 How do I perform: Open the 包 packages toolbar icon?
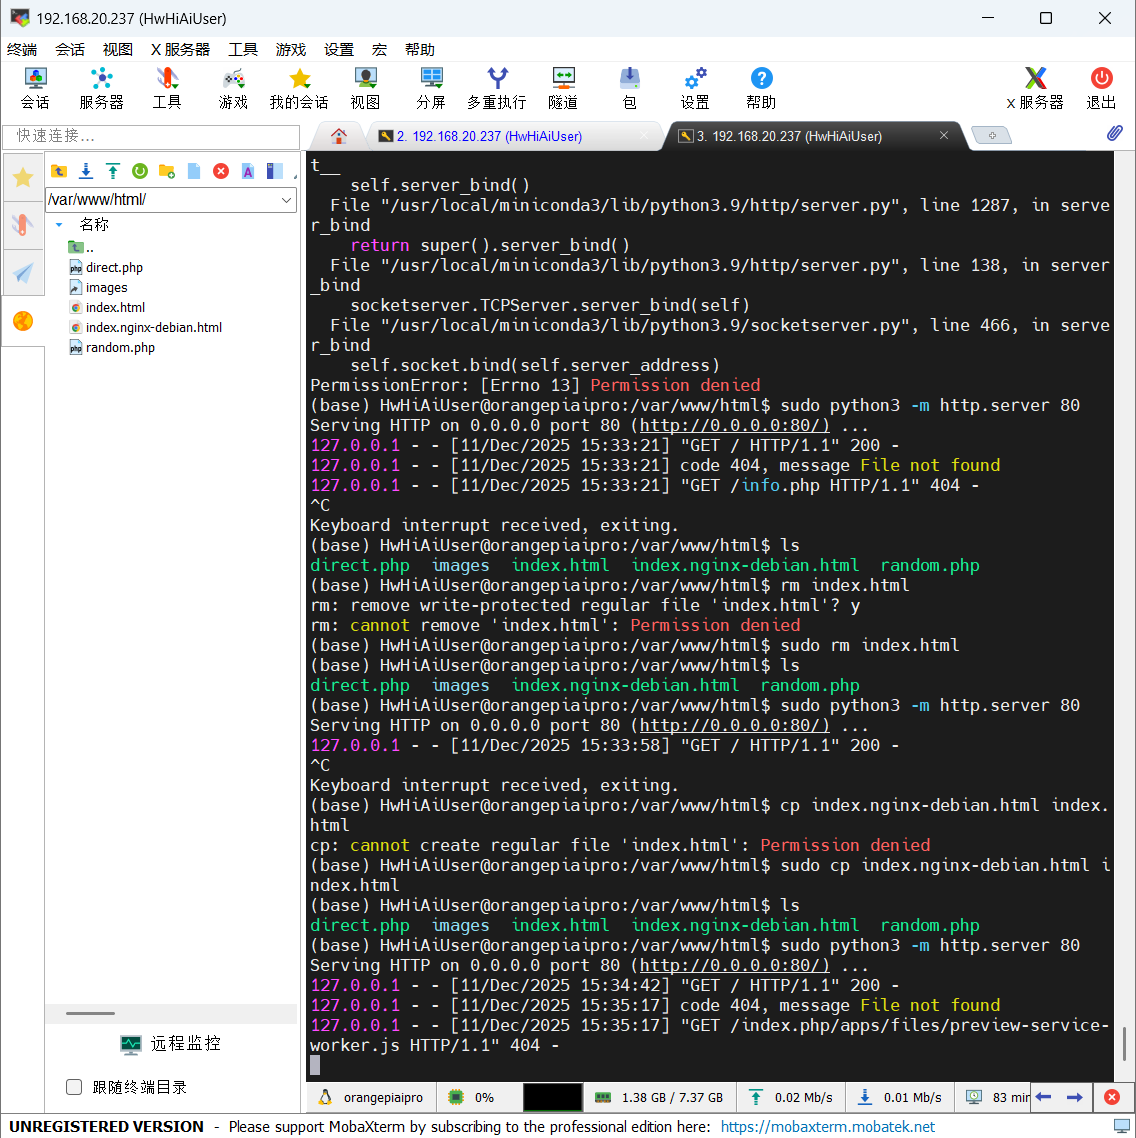click(629, 89)
